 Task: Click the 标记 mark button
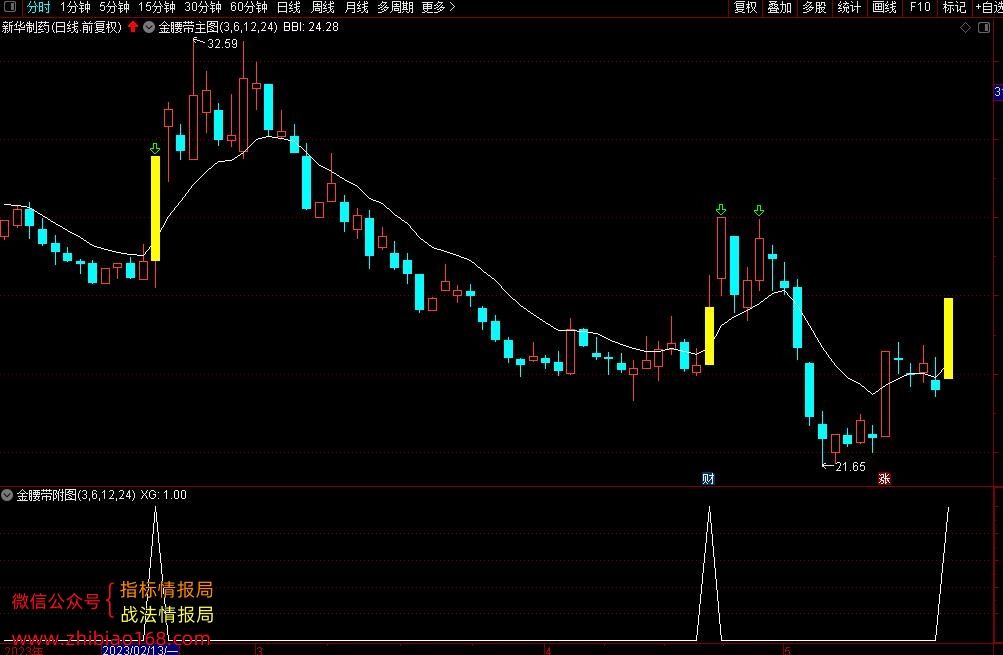point(954,8)
